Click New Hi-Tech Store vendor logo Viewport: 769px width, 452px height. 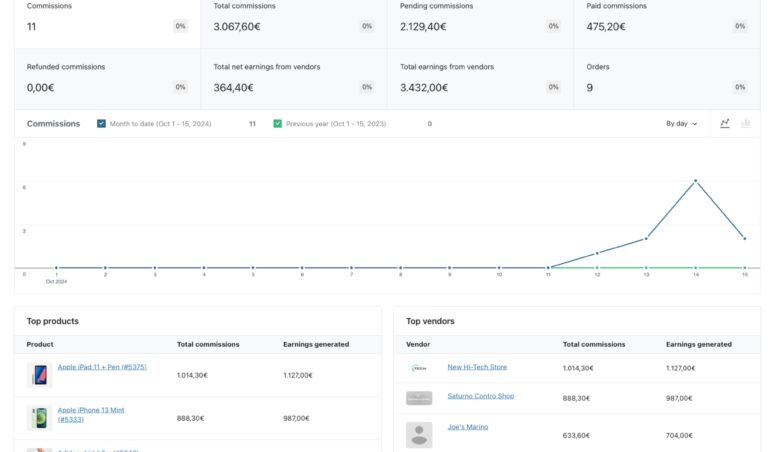pyautogui.click(x=419, y=368)
